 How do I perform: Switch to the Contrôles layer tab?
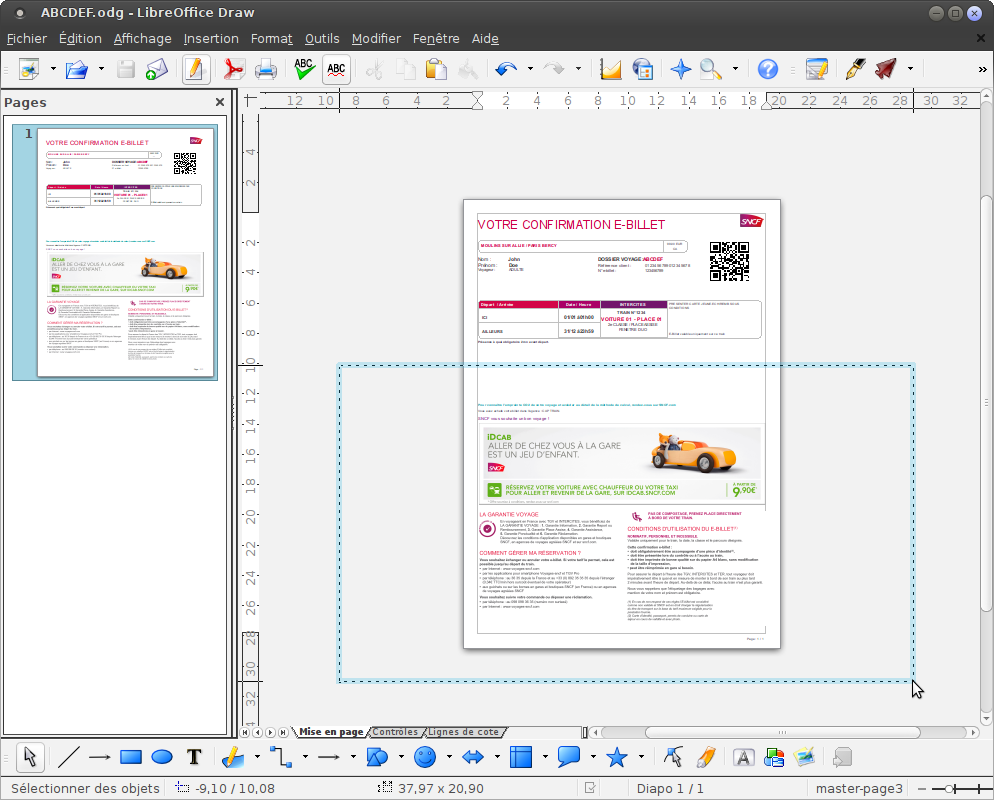[395, 732]
